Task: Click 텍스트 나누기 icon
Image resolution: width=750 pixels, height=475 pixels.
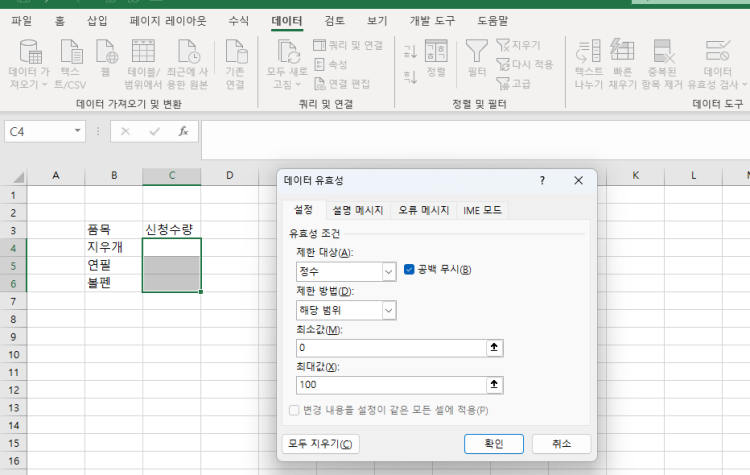Action: click(588, 51)
